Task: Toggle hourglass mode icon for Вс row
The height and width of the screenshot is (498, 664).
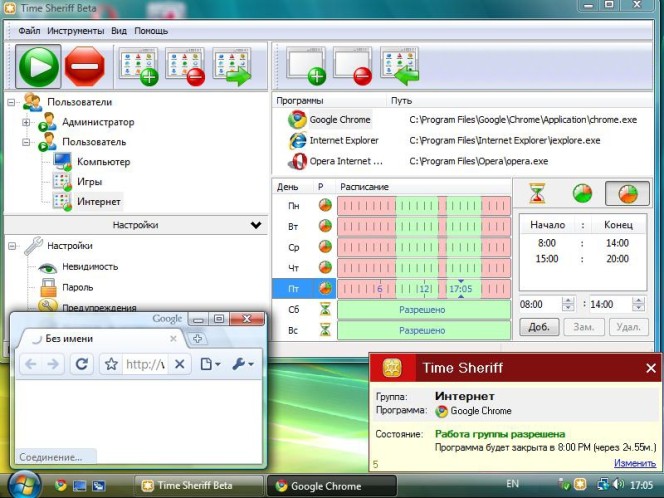Action: [x=325, y=330]
